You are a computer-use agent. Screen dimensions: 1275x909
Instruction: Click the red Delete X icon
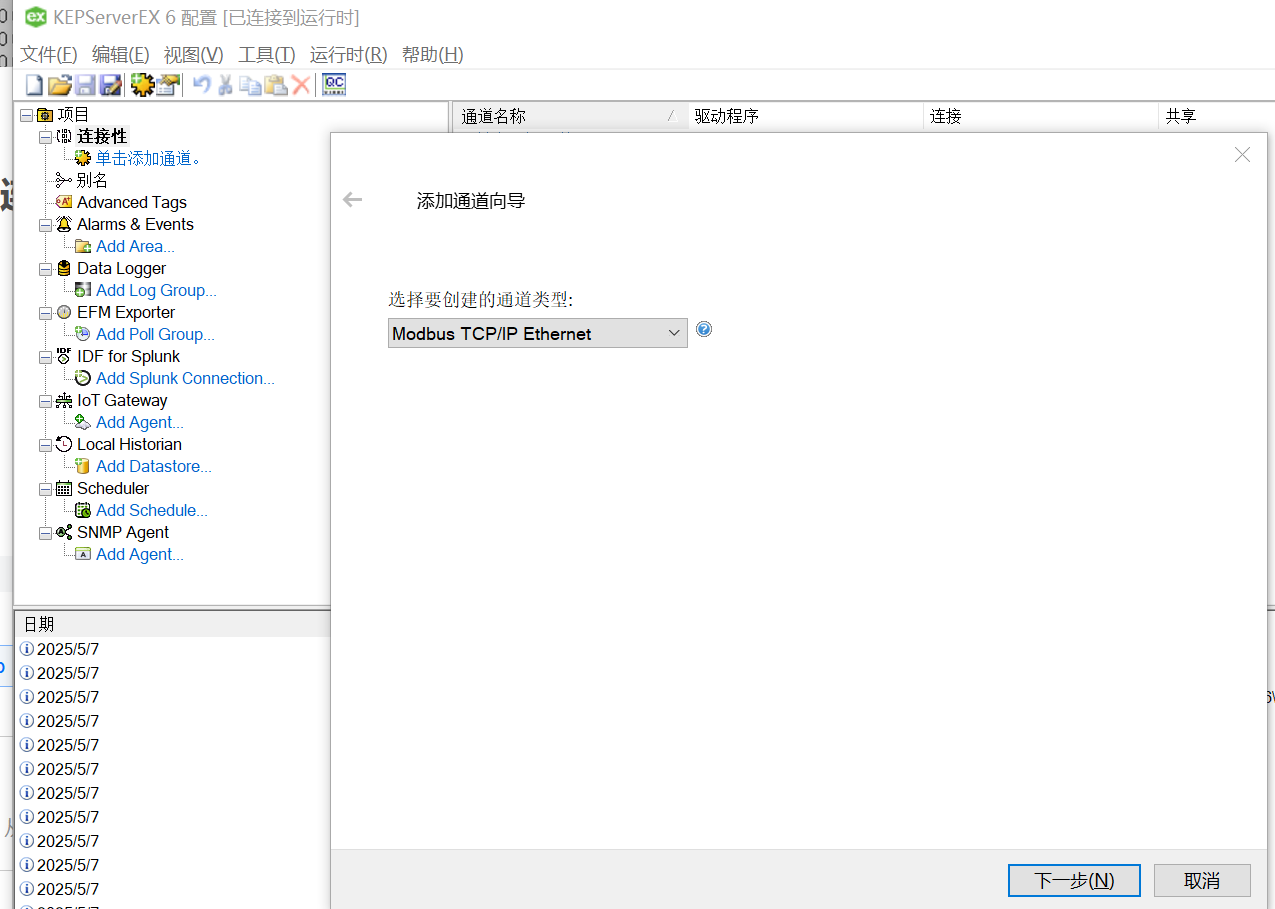(x=301, y=86)
